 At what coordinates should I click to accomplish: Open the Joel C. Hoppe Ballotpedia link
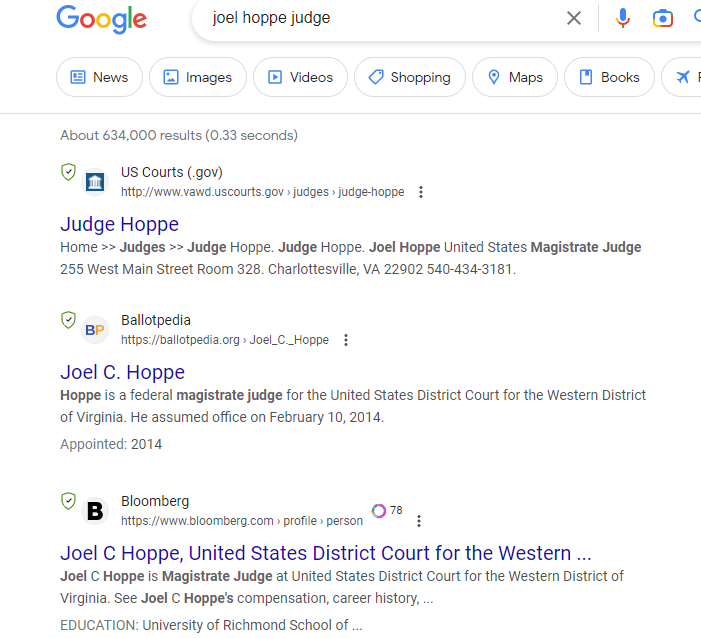tap(122, 372)
